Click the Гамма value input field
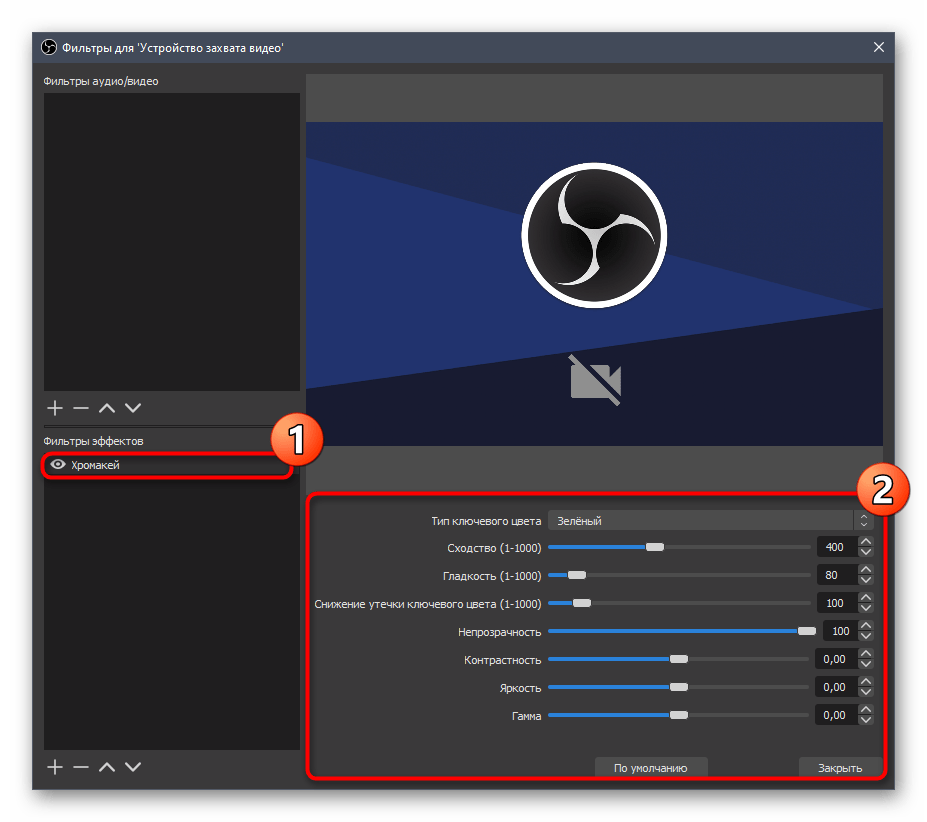This screenshot has width=927, height=822. point(834,715)
